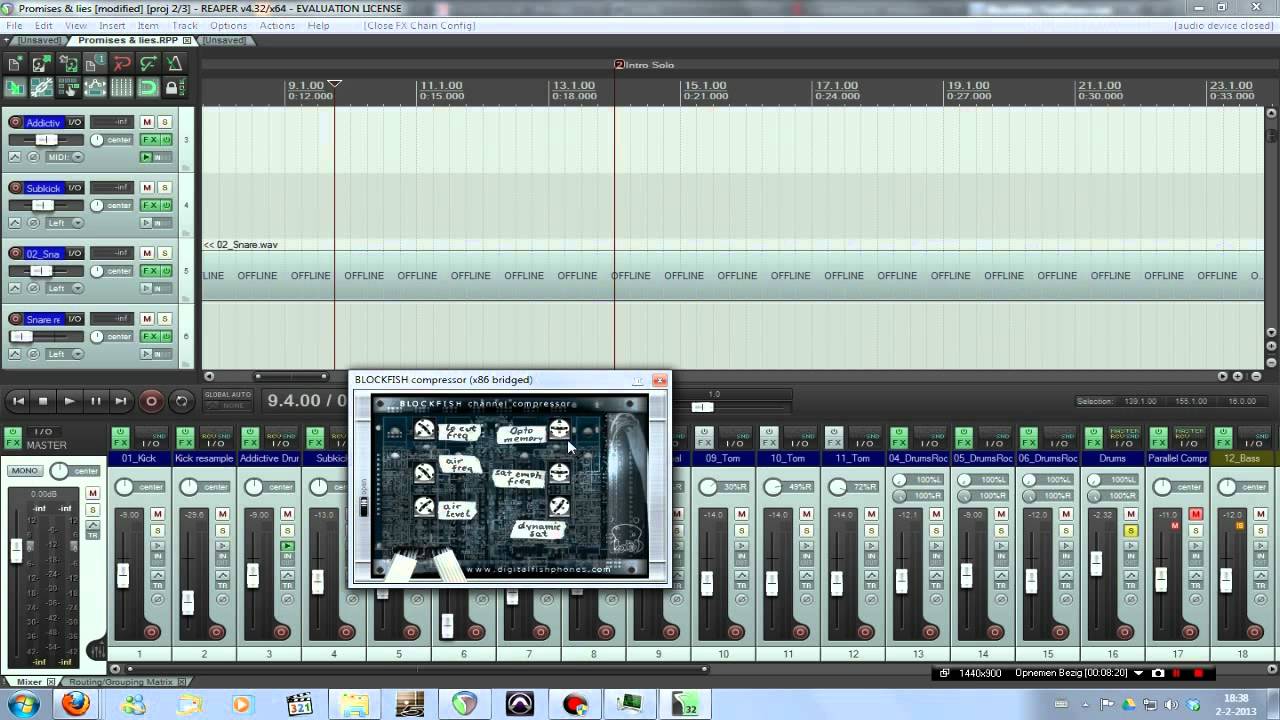This screenshot has height=720, width=1280.
Task: Unsolo the Drums mixer channel
Action: pyautogui.click(x=1131, y=531)
